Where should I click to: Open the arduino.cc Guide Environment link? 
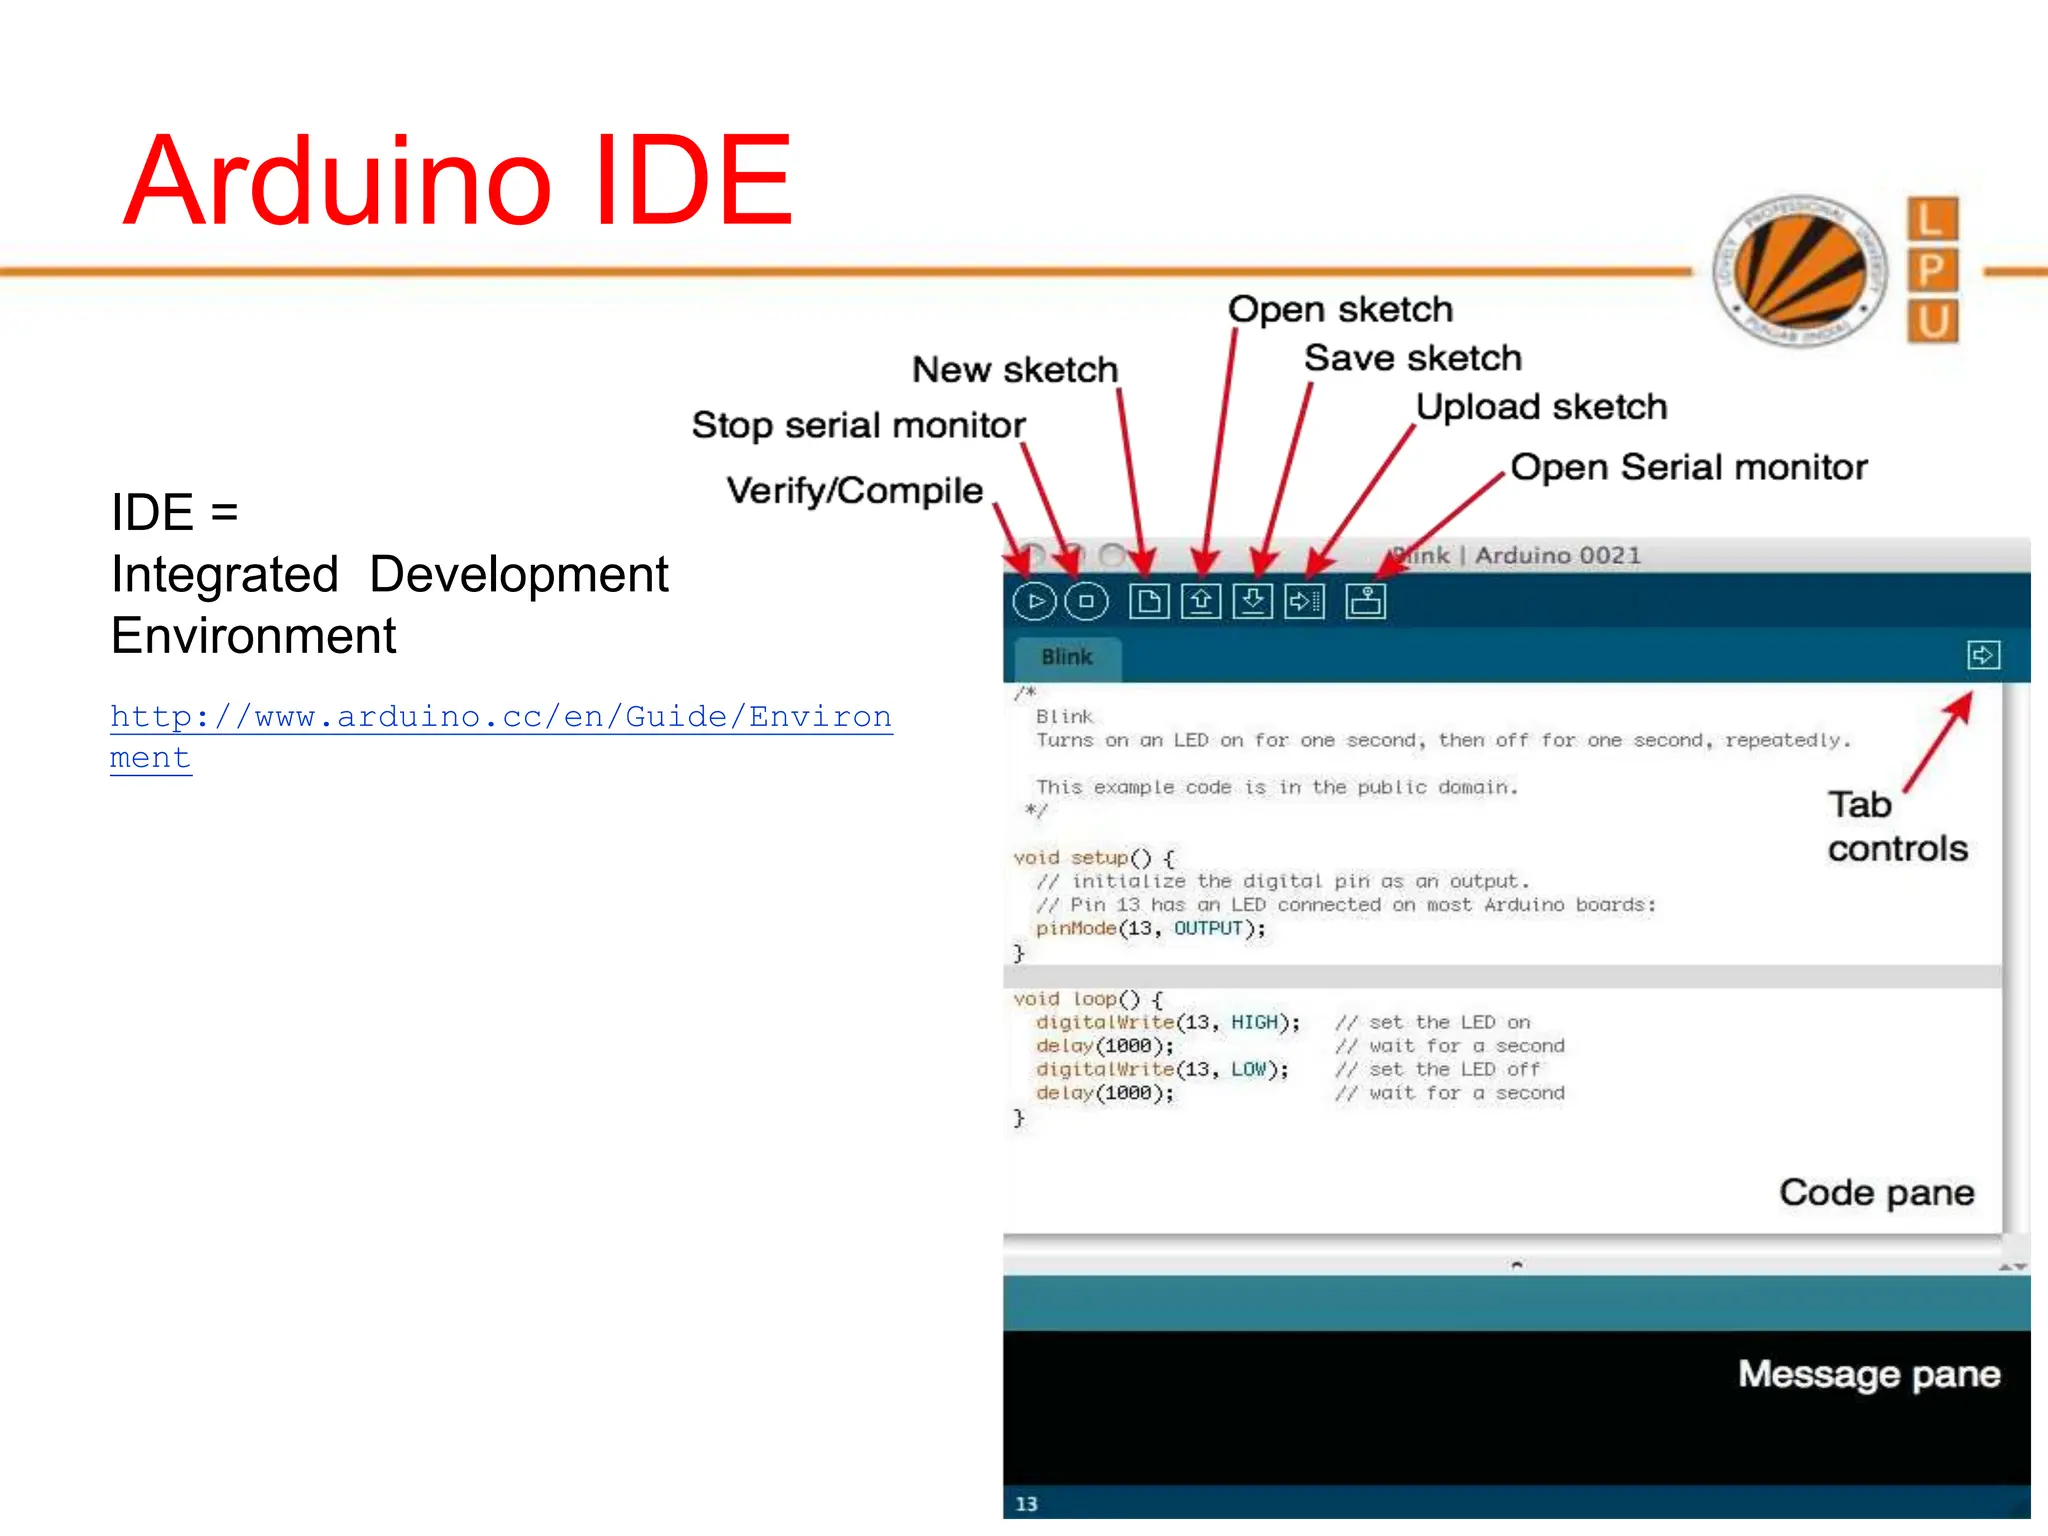(x=500, y=717)
